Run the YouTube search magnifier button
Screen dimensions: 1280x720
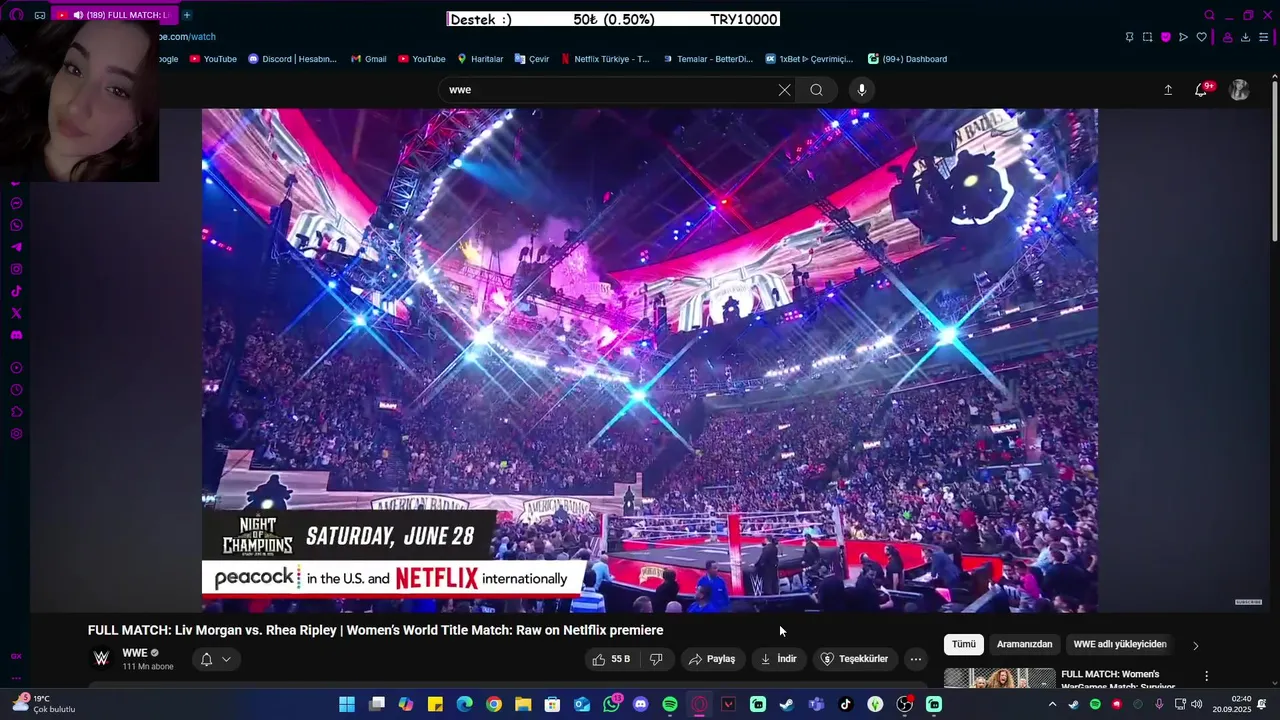click(x=816, y=90)
